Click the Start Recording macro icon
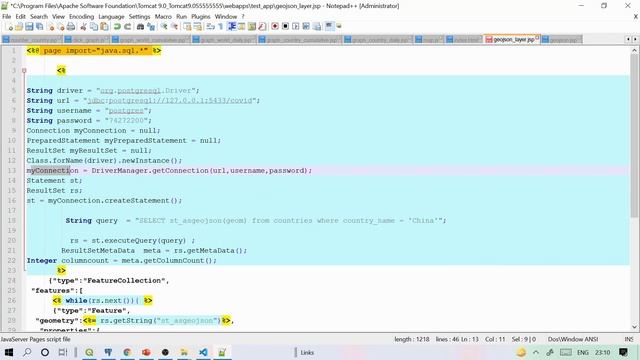 point(275,27)
